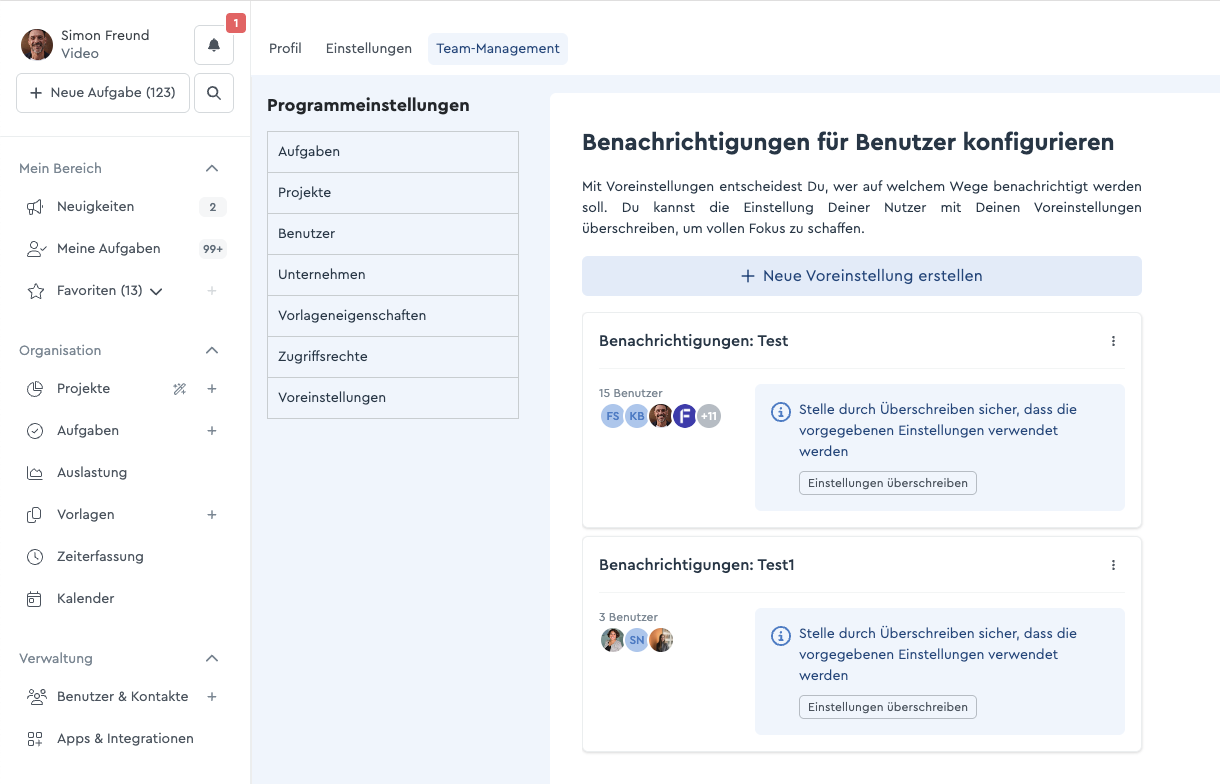The height and width of the screenshot is (784, 1220).
Task: Click the faded plus next to Favoriten
Action: [x=212, y=291]
